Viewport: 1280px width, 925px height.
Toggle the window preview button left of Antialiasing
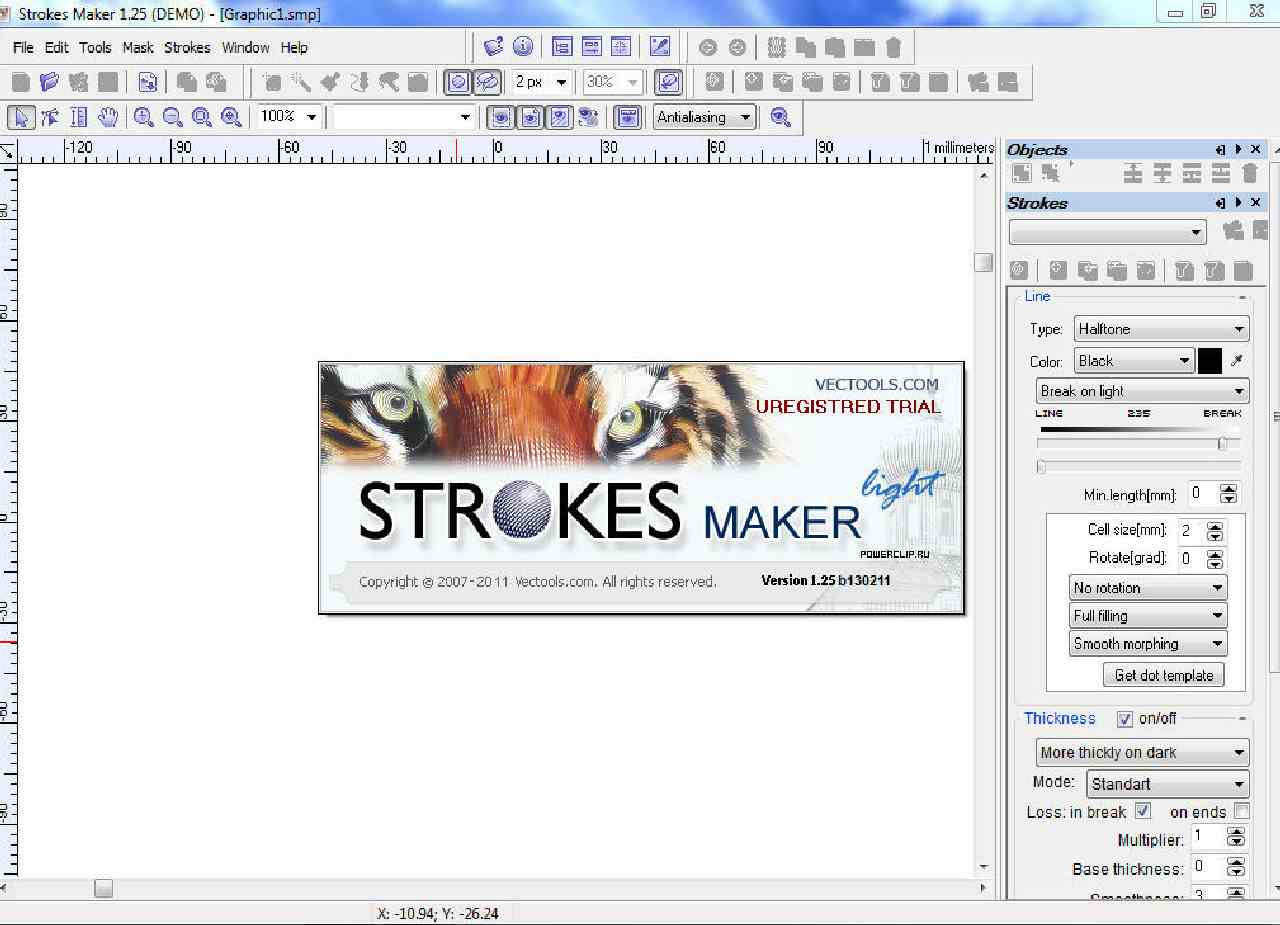[627, 117]
